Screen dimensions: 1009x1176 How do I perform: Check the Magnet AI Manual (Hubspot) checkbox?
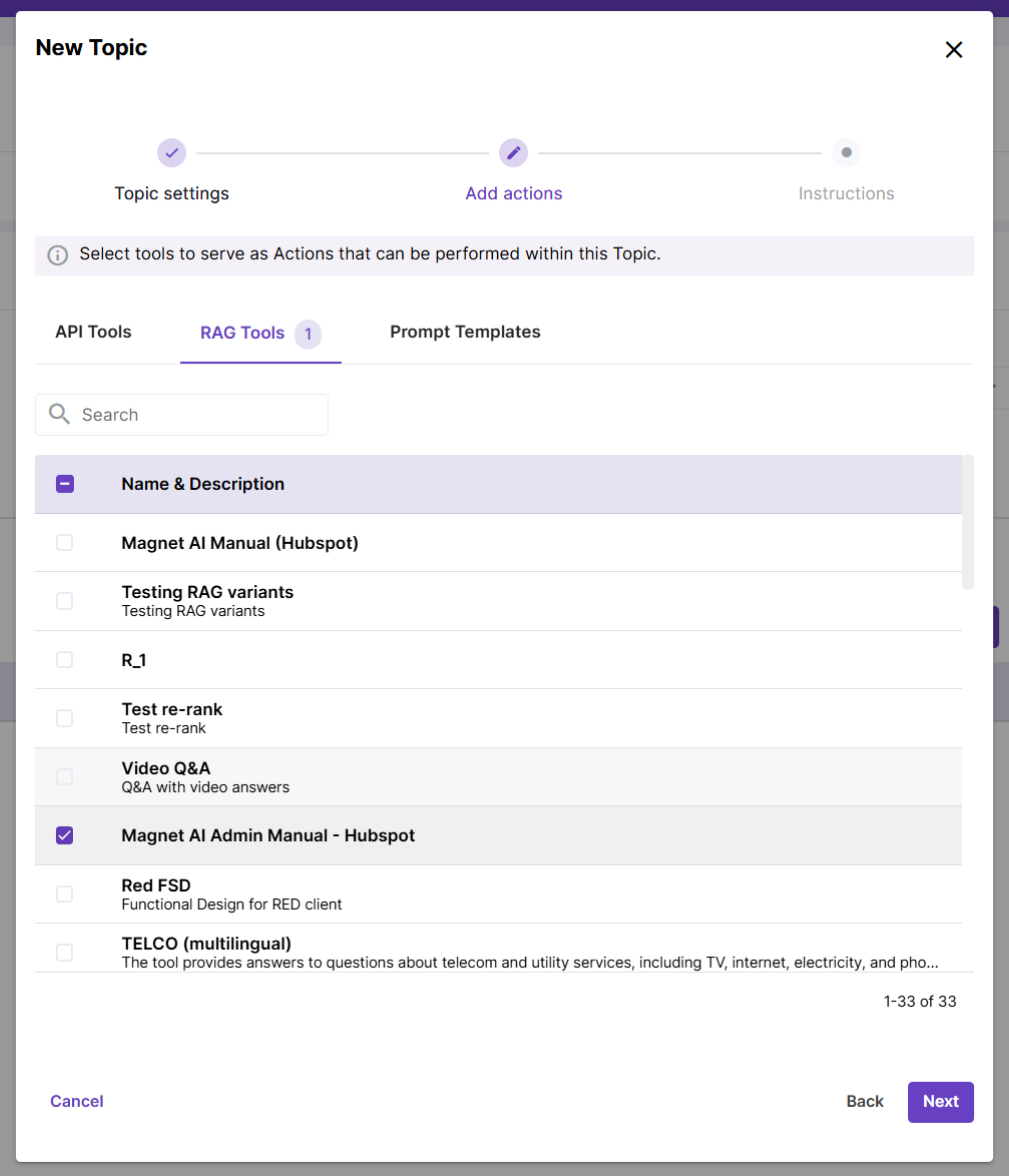click(x=65, y=543)
